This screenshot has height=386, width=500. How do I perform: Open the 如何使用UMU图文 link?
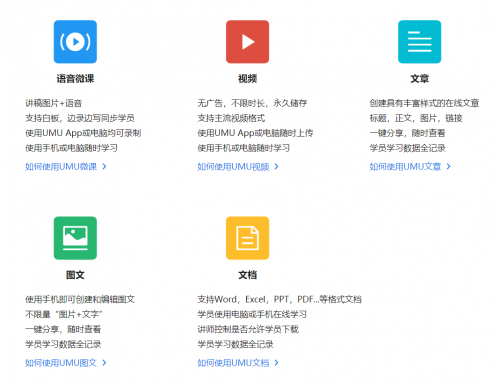[61, 363]
